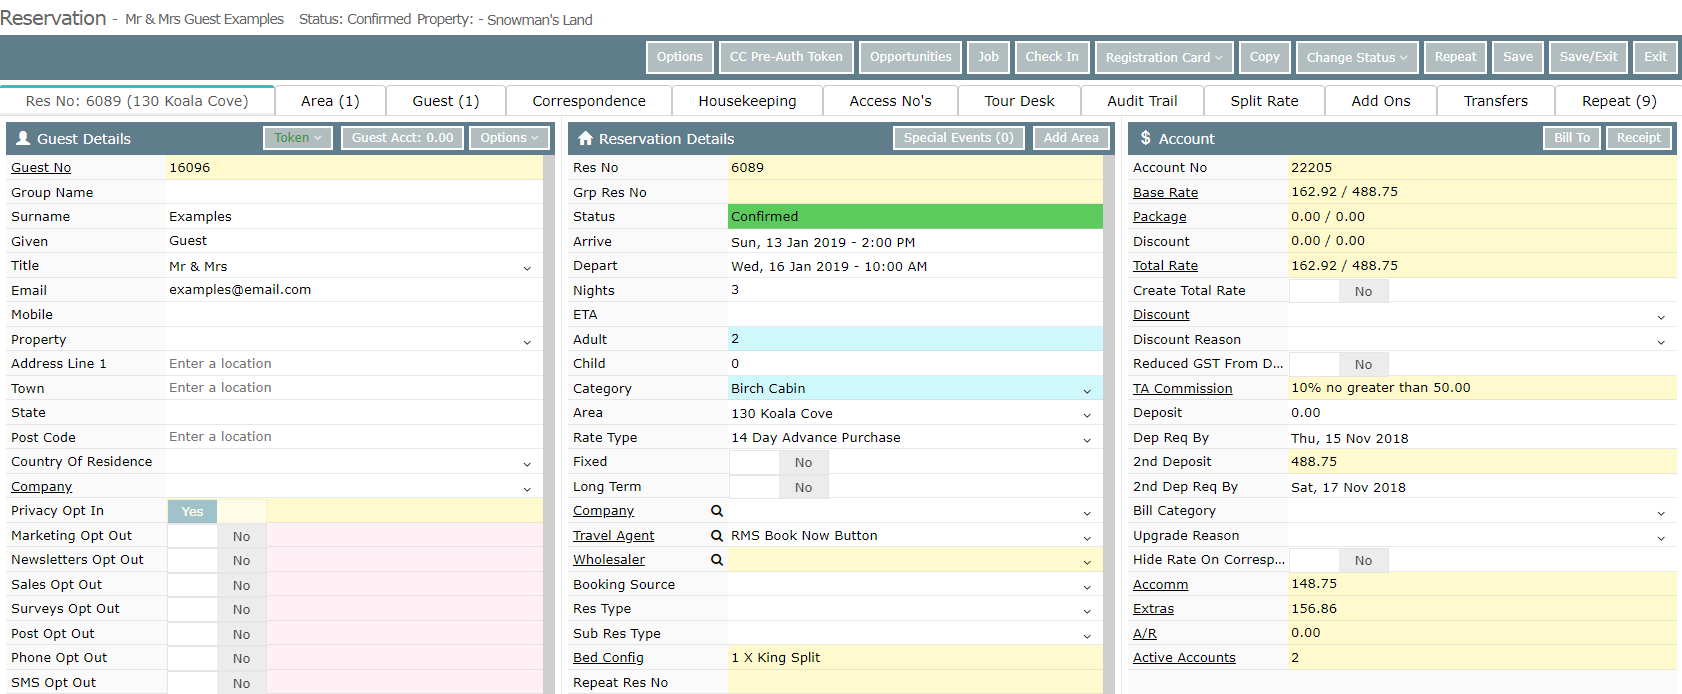
Task: Open the Tour Desk tab
Action: [x=1019, y=101]
